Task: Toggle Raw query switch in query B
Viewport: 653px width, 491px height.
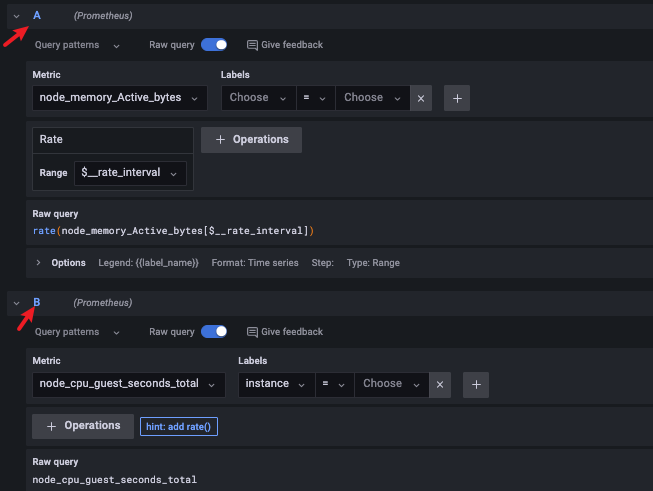Action: pos(214,331)
